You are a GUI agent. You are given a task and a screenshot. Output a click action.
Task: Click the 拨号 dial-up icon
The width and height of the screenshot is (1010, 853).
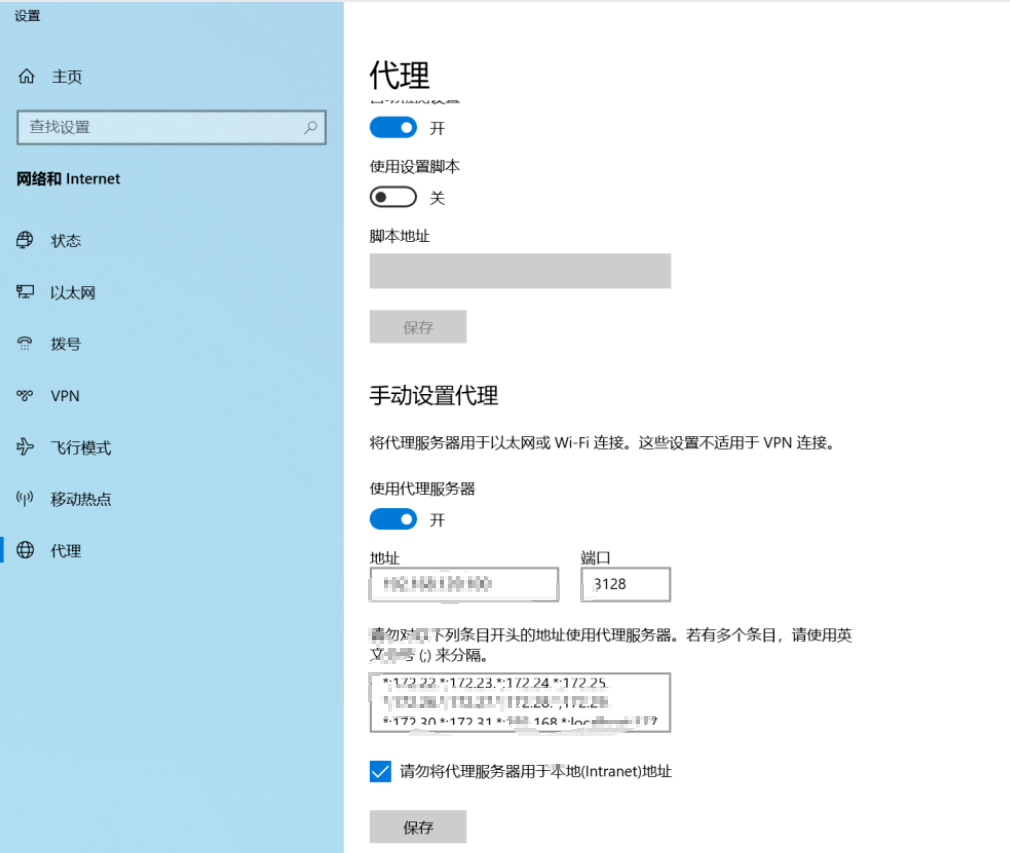[x=24, y=343]
